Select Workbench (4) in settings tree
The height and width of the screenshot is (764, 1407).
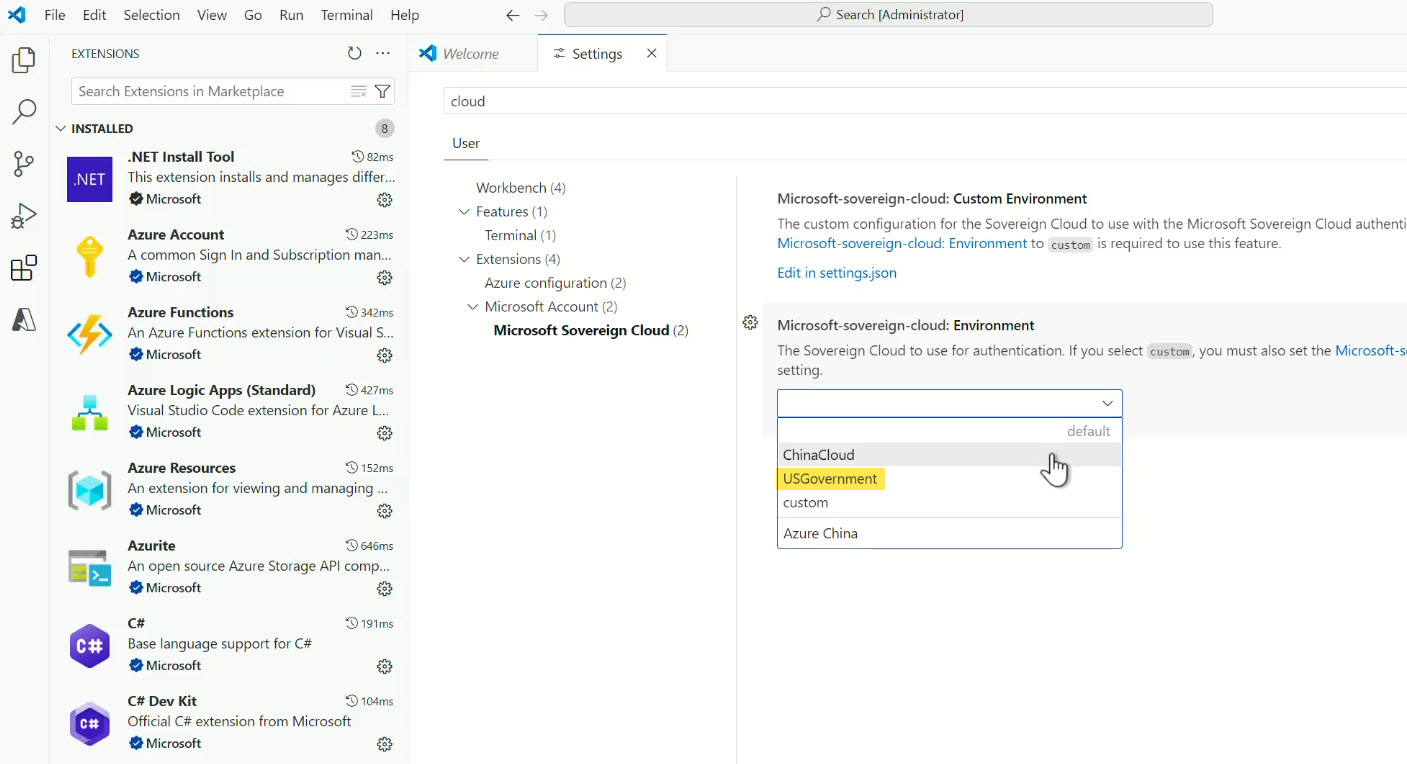[x=521, y=188]
